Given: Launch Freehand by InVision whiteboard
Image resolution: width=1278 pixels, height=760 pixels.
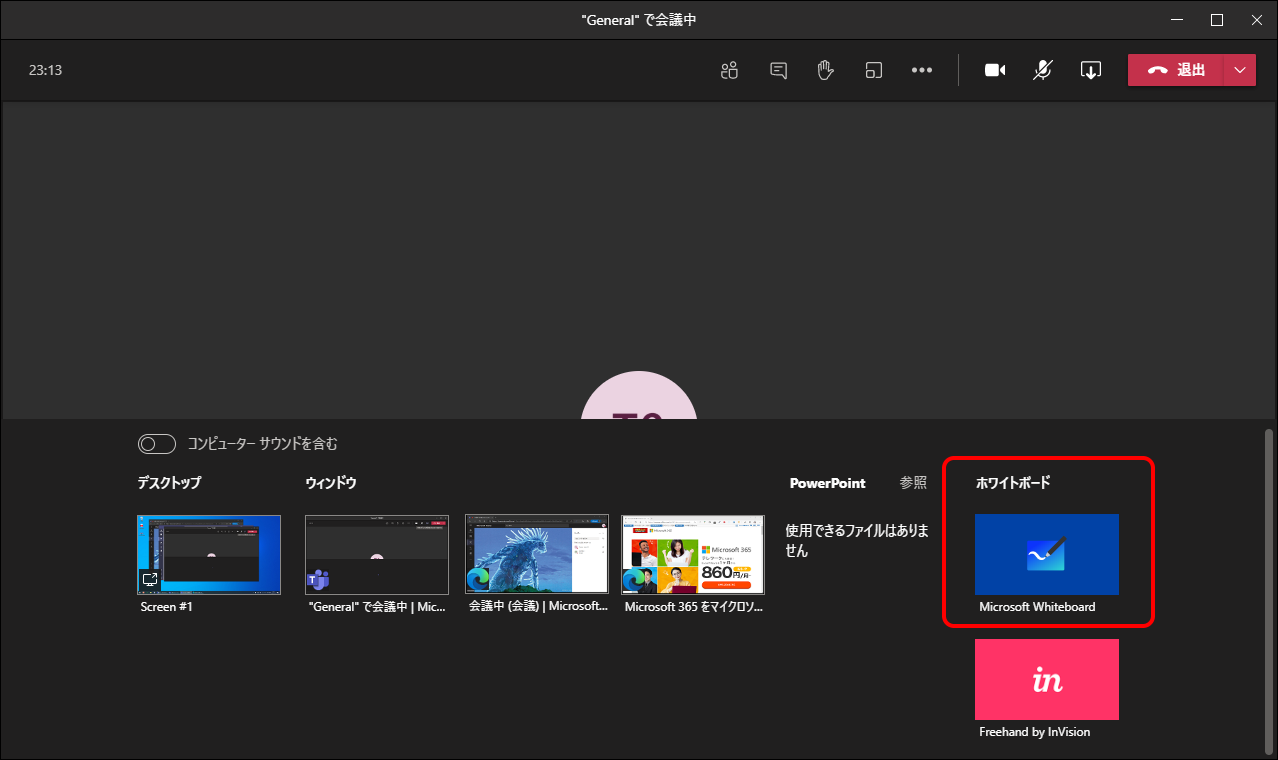Looking at the screenshot, I should pos(1047,679).
